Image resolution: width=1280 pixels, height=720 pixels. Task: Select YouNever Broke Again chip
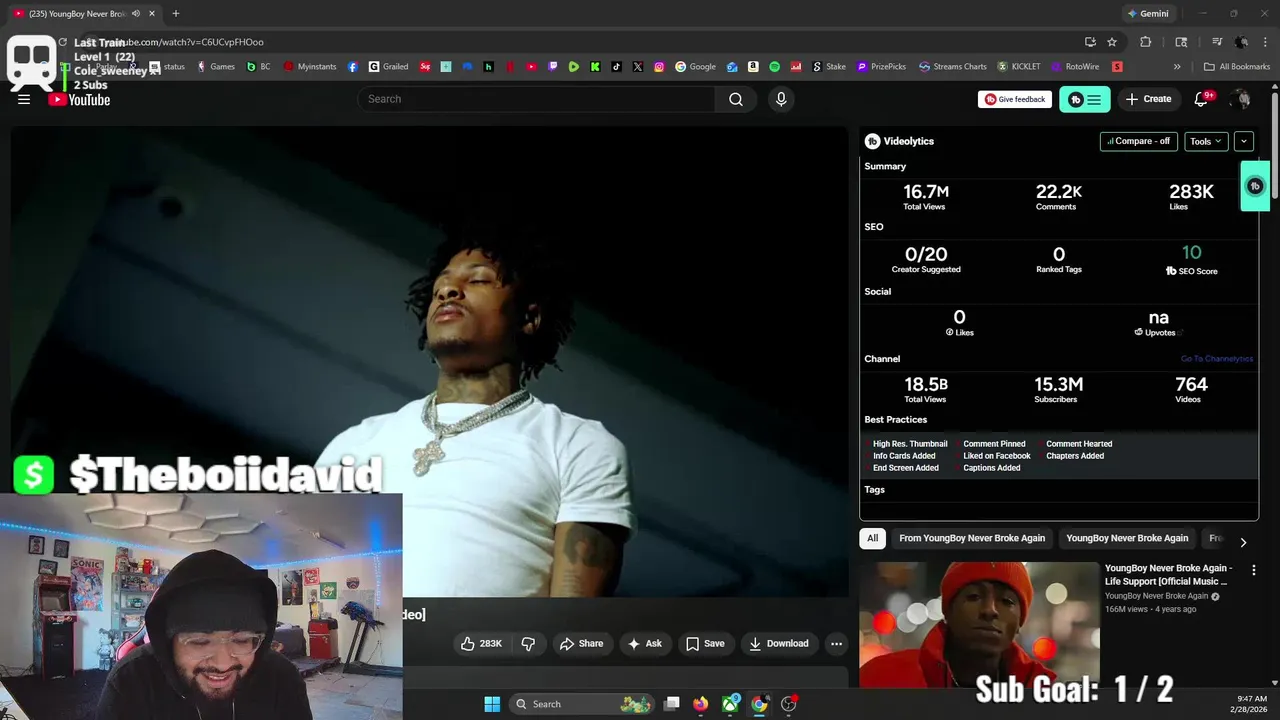1127,538
